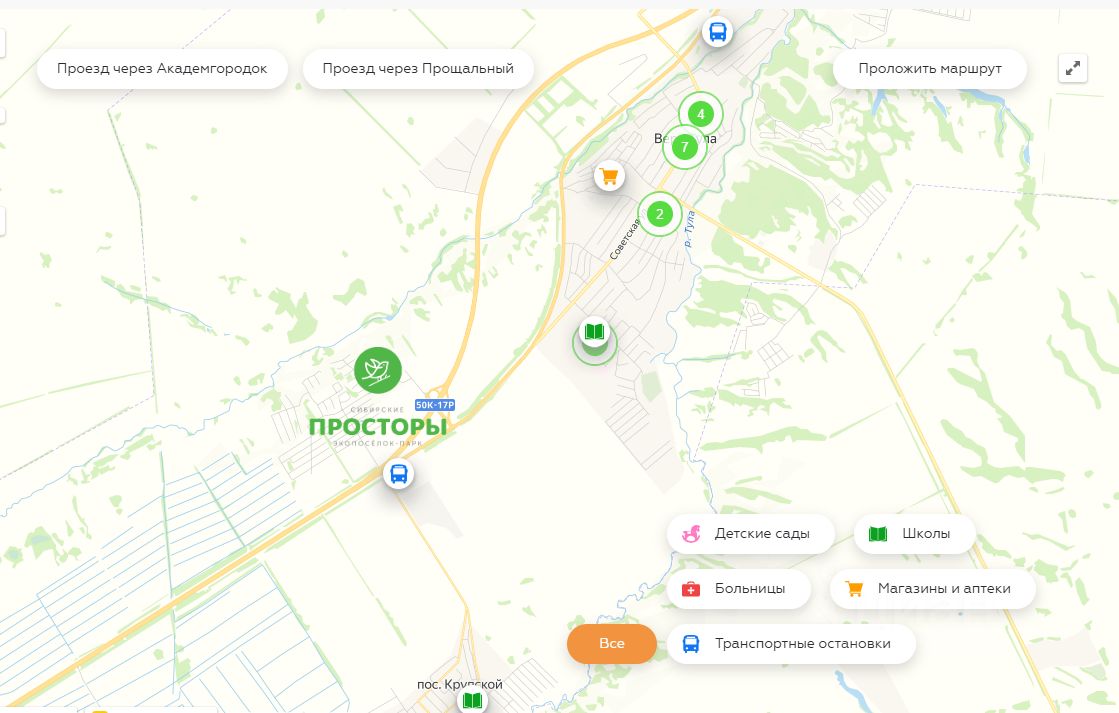Toggle the Магазины и аптеки filter

(933, 588)
